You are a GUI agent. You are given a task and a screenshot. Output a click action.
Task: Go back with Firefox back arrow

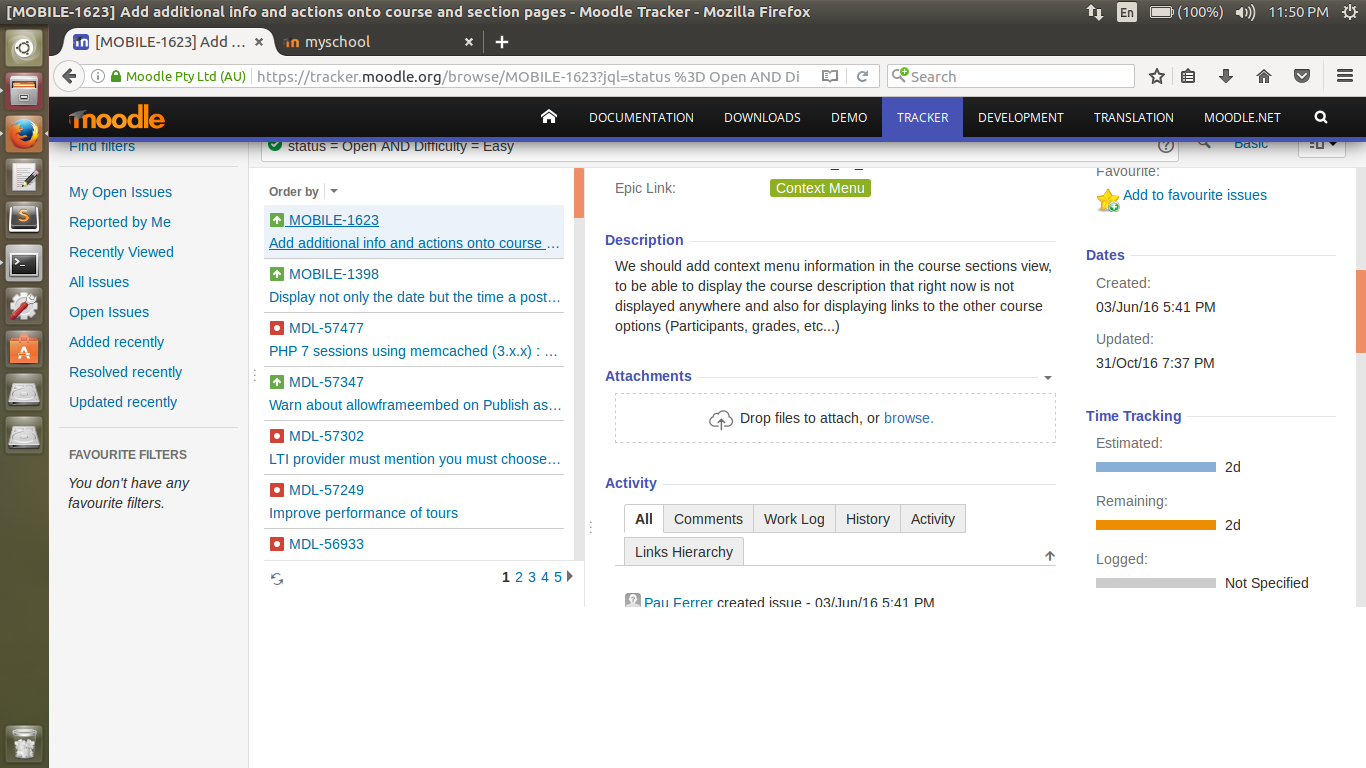tap(68, 76)
